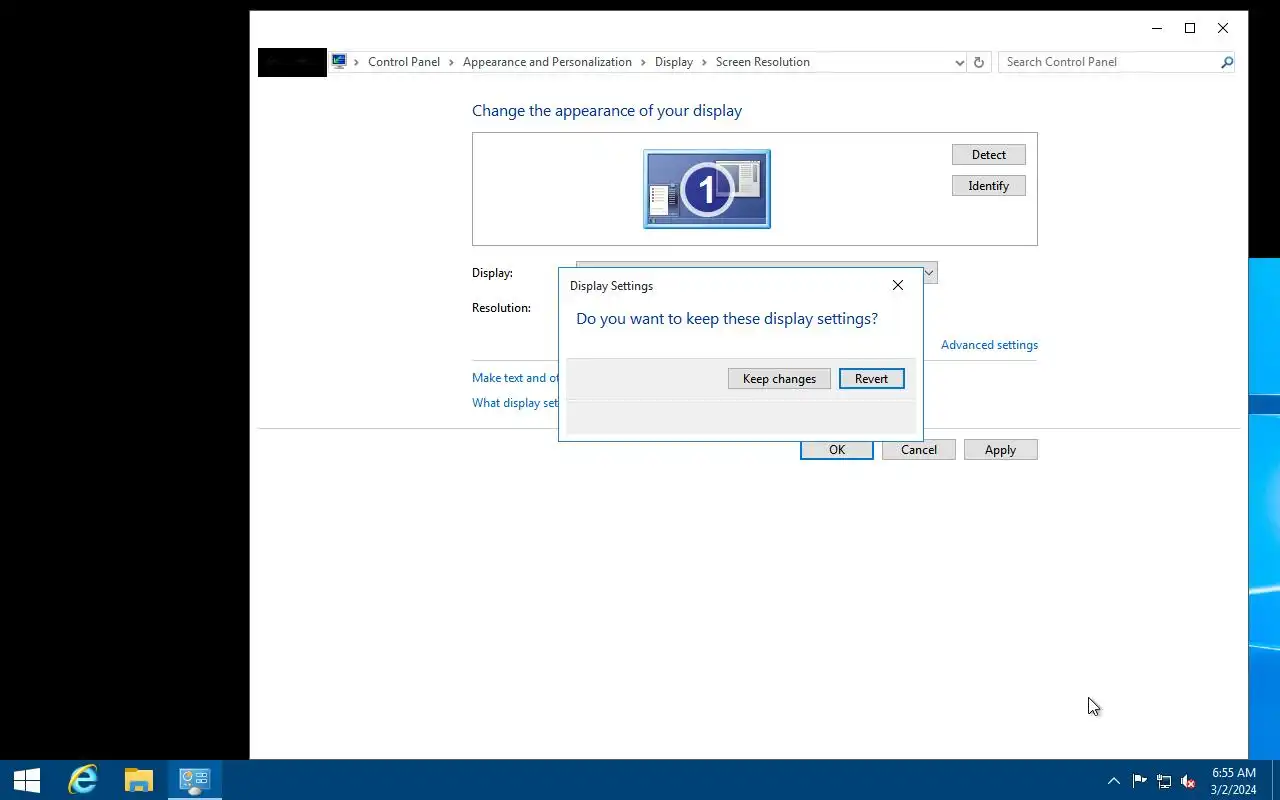The width and height of the screenshot is (1280, 800).
Task: Minimize the Screen Resolution window
Action: pyautogui.click(x=1157, y=28)
